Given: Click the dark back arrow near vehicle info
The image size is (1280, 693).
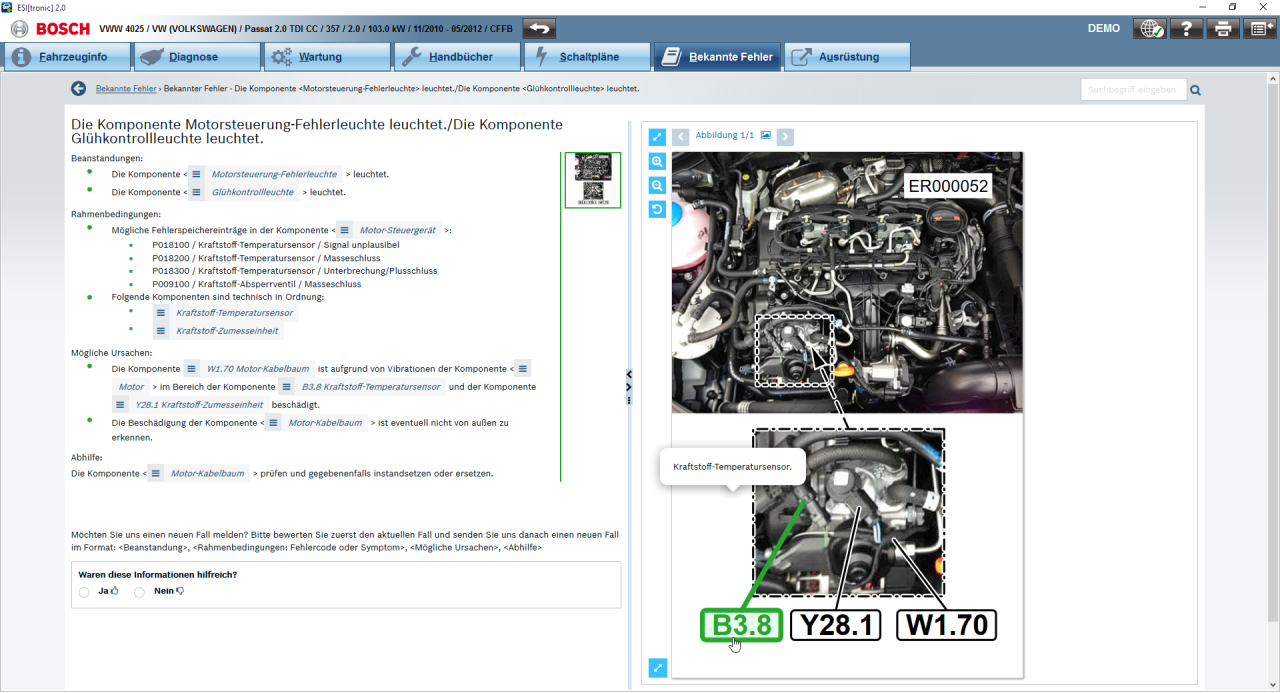Looking at the screenshot, I should click(x=538, y=28).
